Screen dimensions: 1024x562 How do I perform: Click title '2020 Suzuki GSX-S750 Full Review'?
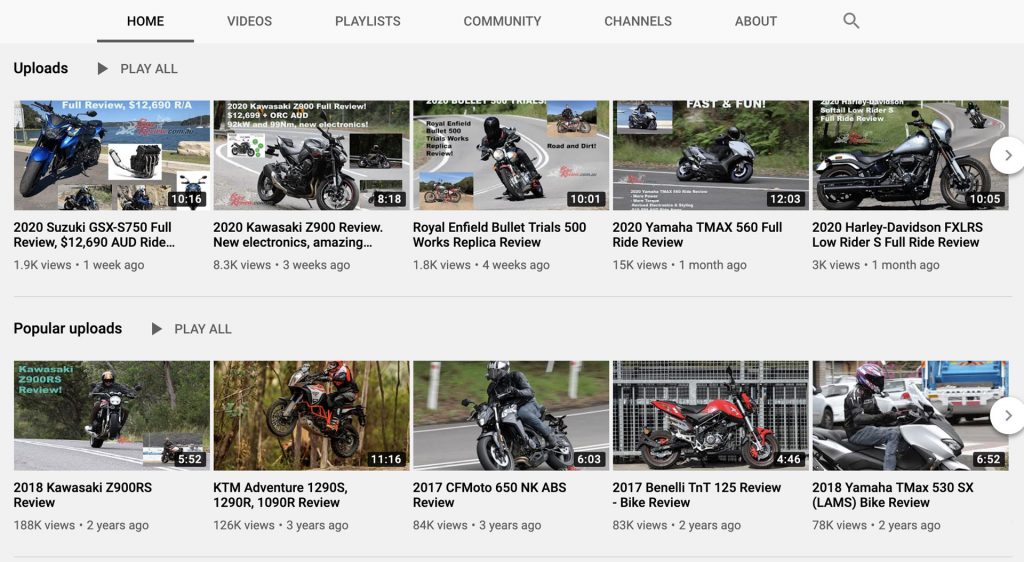point(94,235)
